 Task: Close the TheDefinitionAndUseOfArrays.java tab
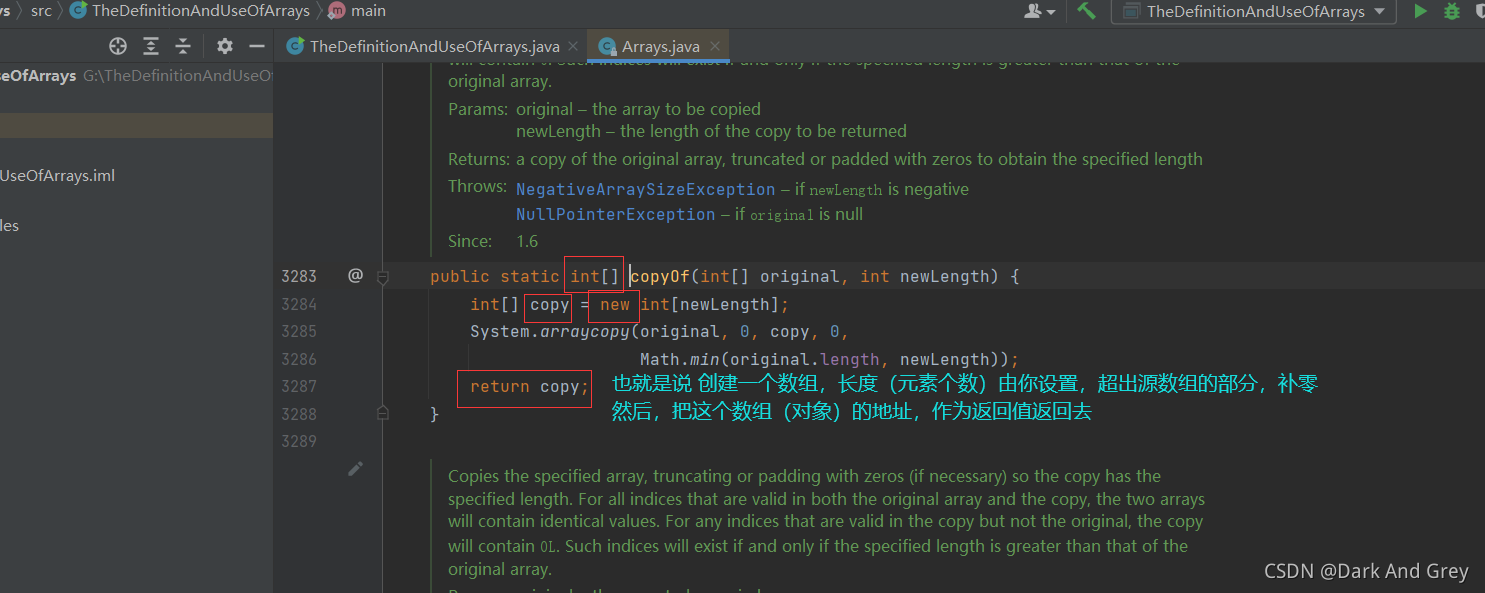(x=572, y=47)
